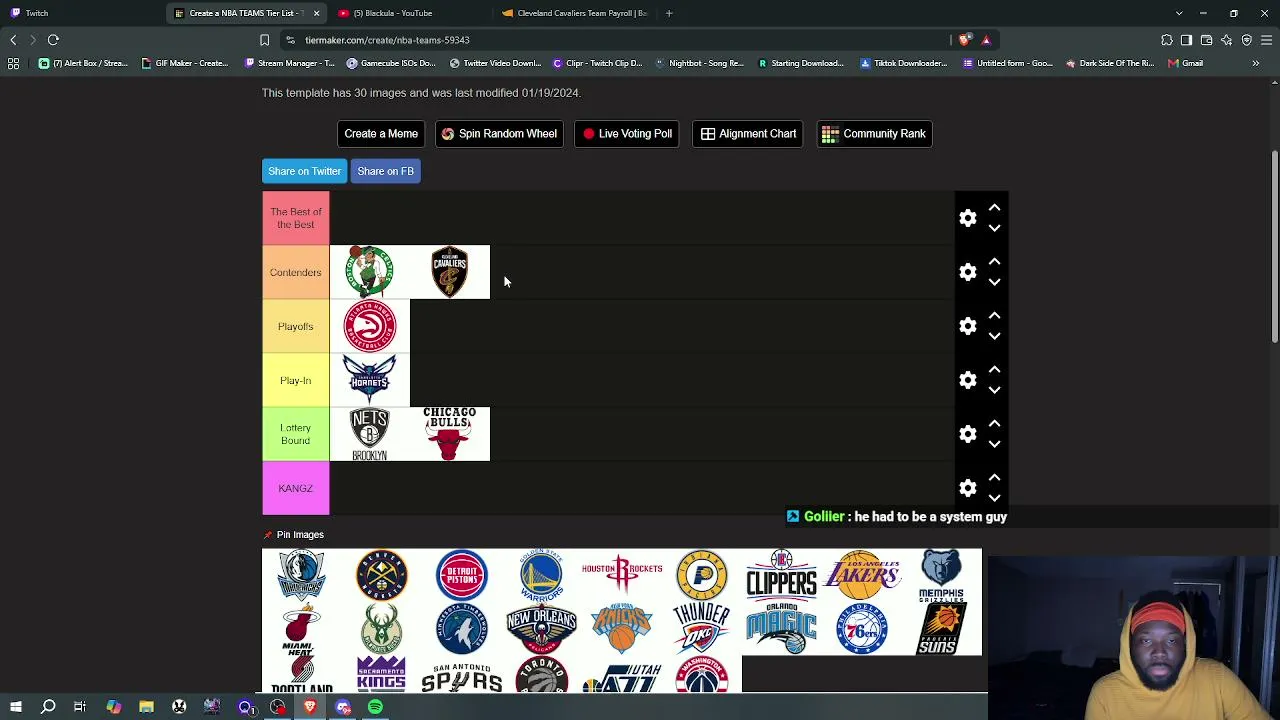
Task: Toggle the Pin Images option
Action: tap(294, 535)
